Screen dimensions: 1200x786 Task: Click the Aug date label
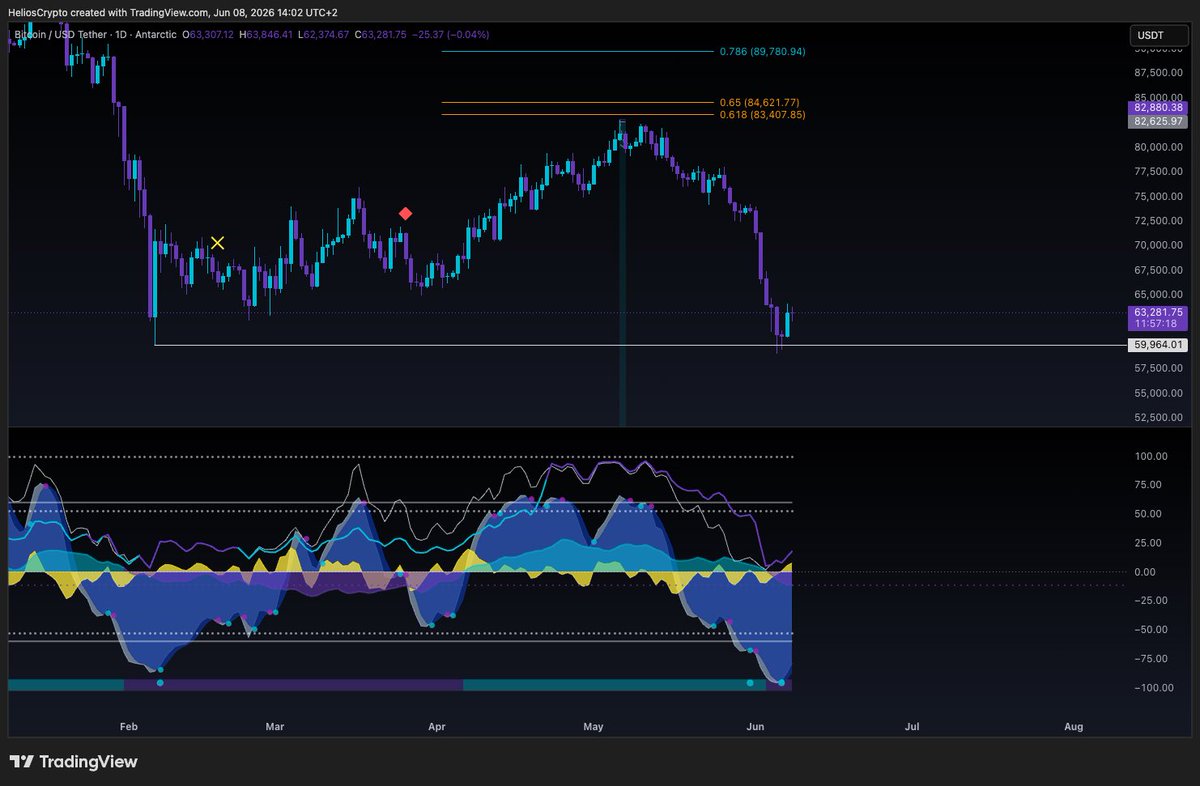point(1073,726)
